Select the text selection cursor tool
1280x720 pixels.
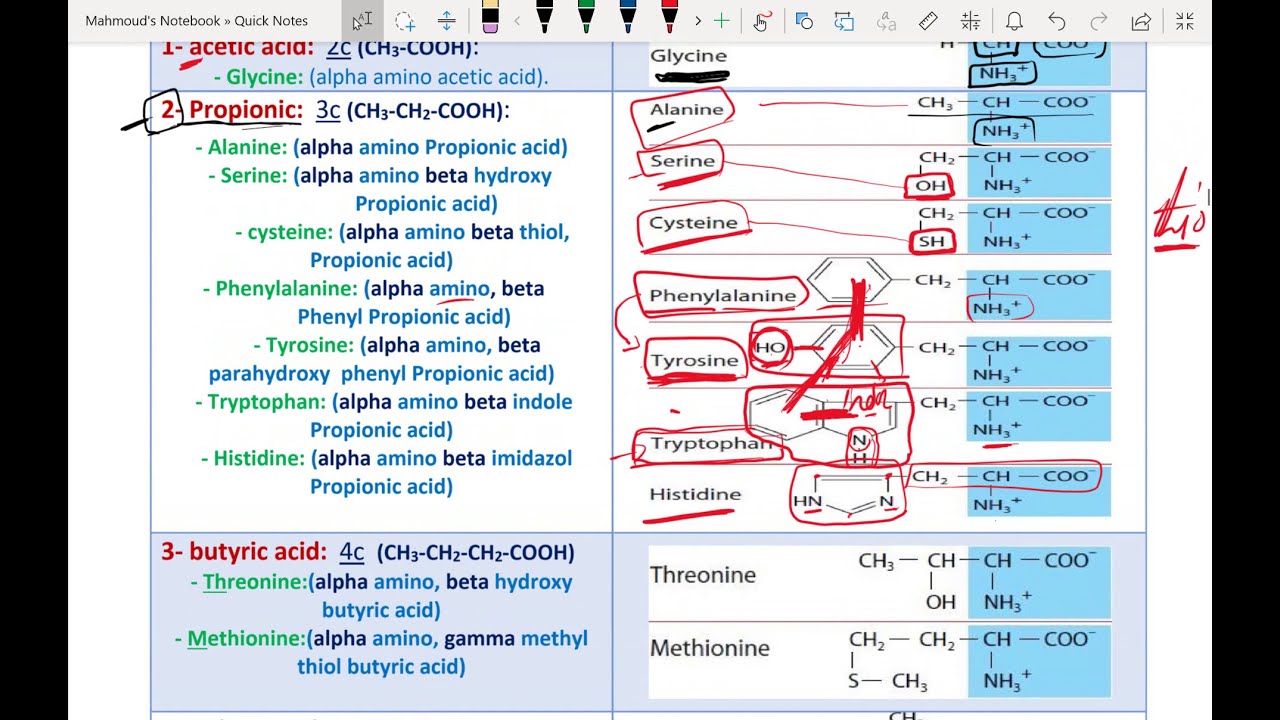click(362, 21)
